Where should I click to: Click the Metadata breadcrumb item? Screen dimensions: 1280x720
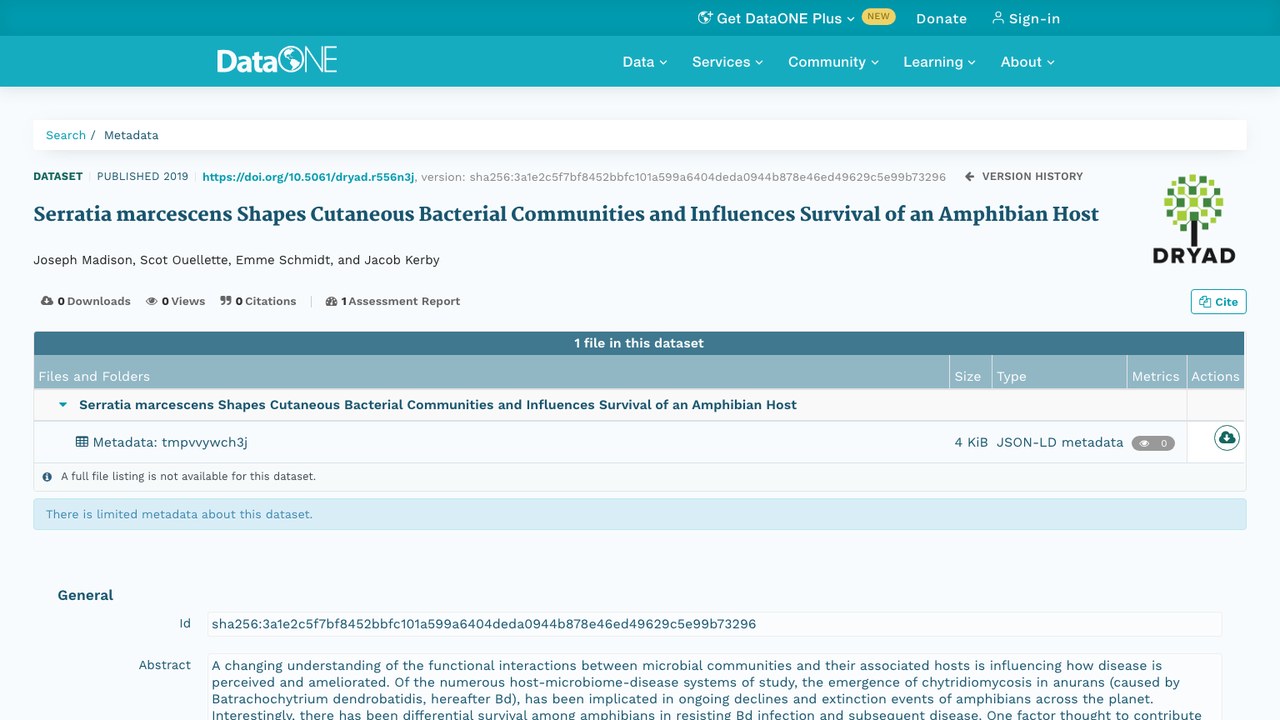tap(131, 135)
